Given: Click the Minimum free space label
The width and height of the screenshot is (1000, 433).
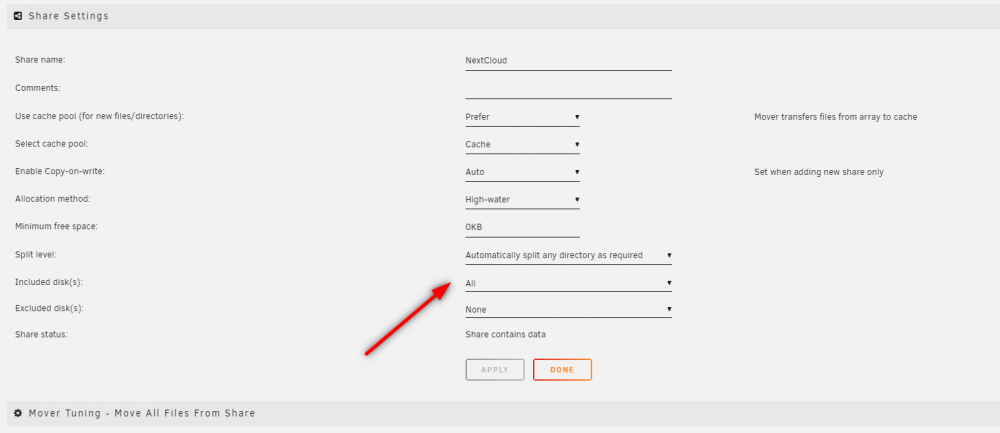Looking at the screenshot, I should coord(56,226).
